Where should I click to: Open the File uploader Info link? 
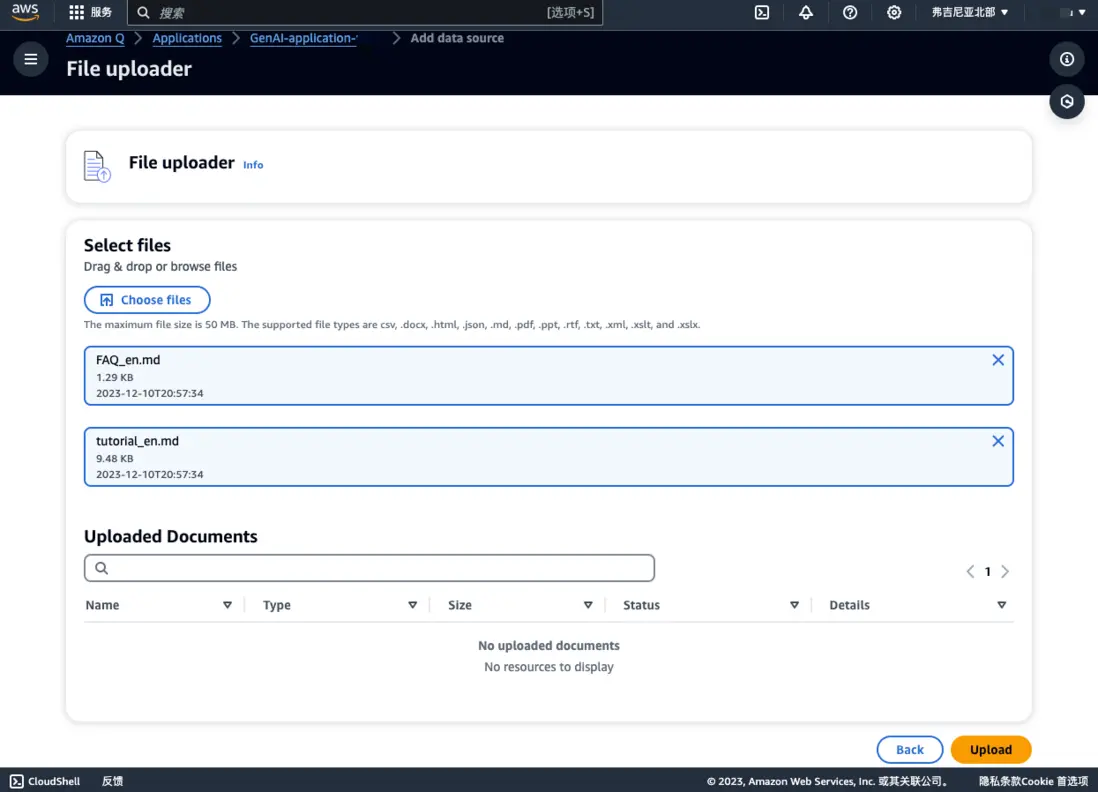[253, 165]
